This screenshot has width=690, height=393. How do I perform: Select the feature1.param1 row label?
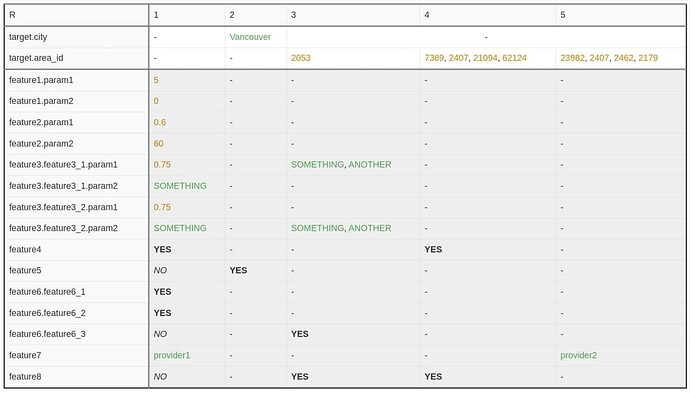(41, 80)
